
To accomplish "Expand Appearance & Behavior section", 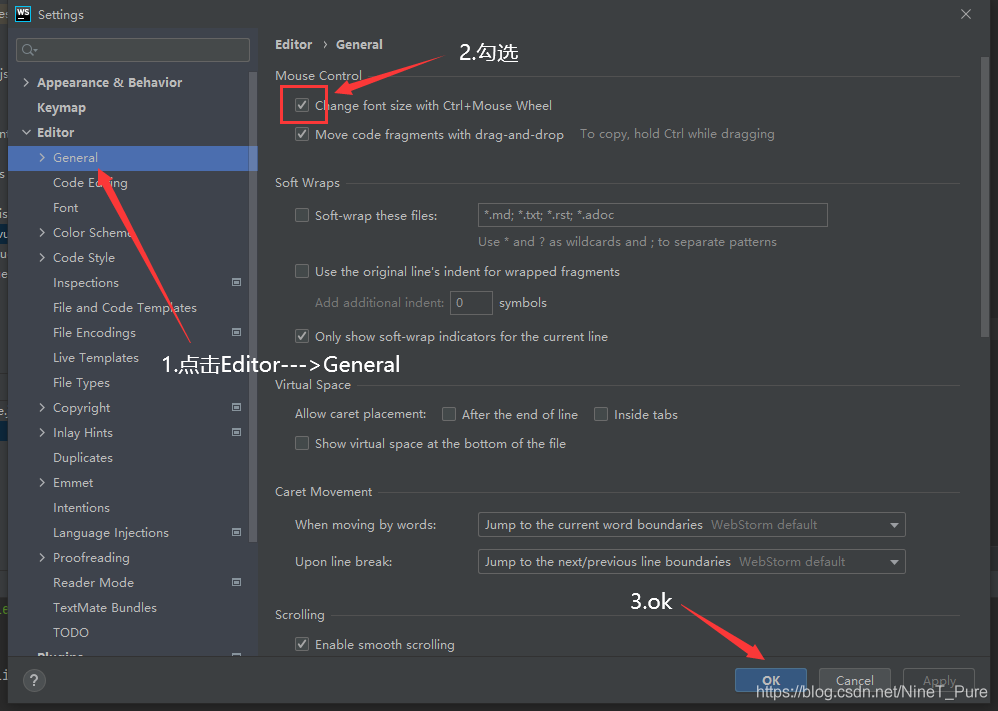I will coord(26,82).
